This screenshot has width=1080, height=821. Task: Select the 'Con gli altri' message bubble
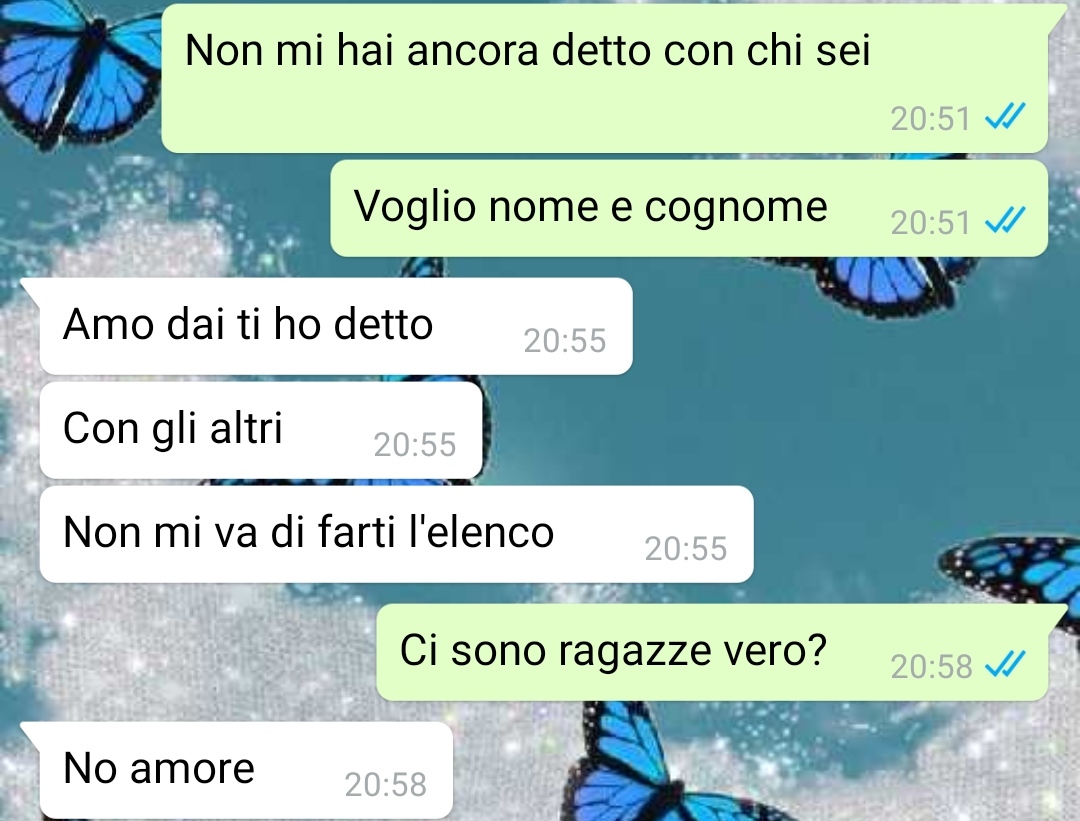(x=261, y=430)
